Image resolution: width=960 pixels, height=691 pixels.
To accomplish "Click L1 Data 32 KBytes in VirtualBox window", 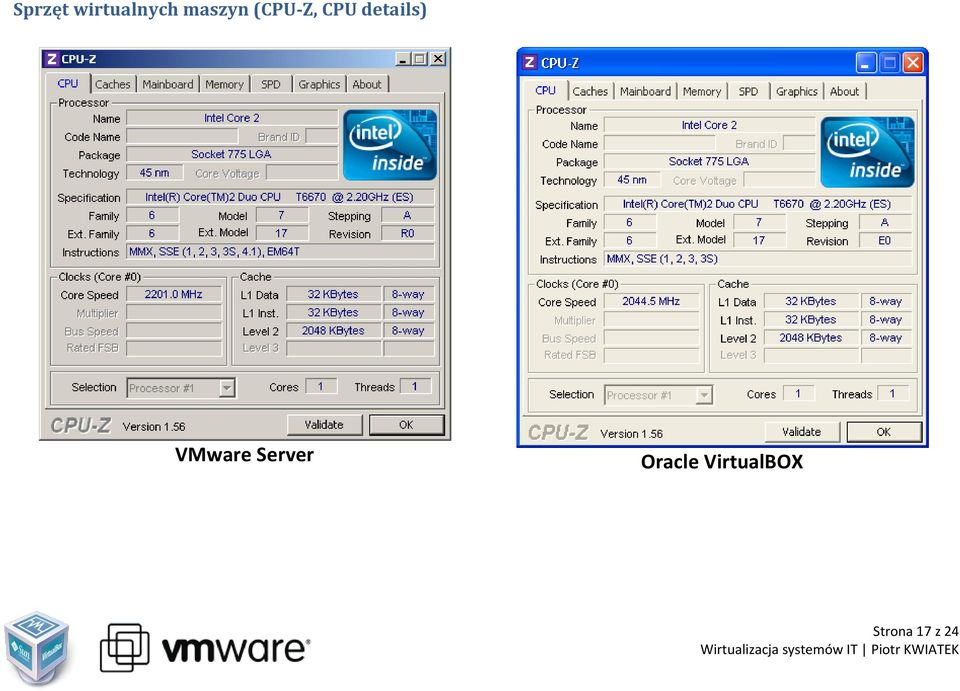I will [x=811, y=301].
